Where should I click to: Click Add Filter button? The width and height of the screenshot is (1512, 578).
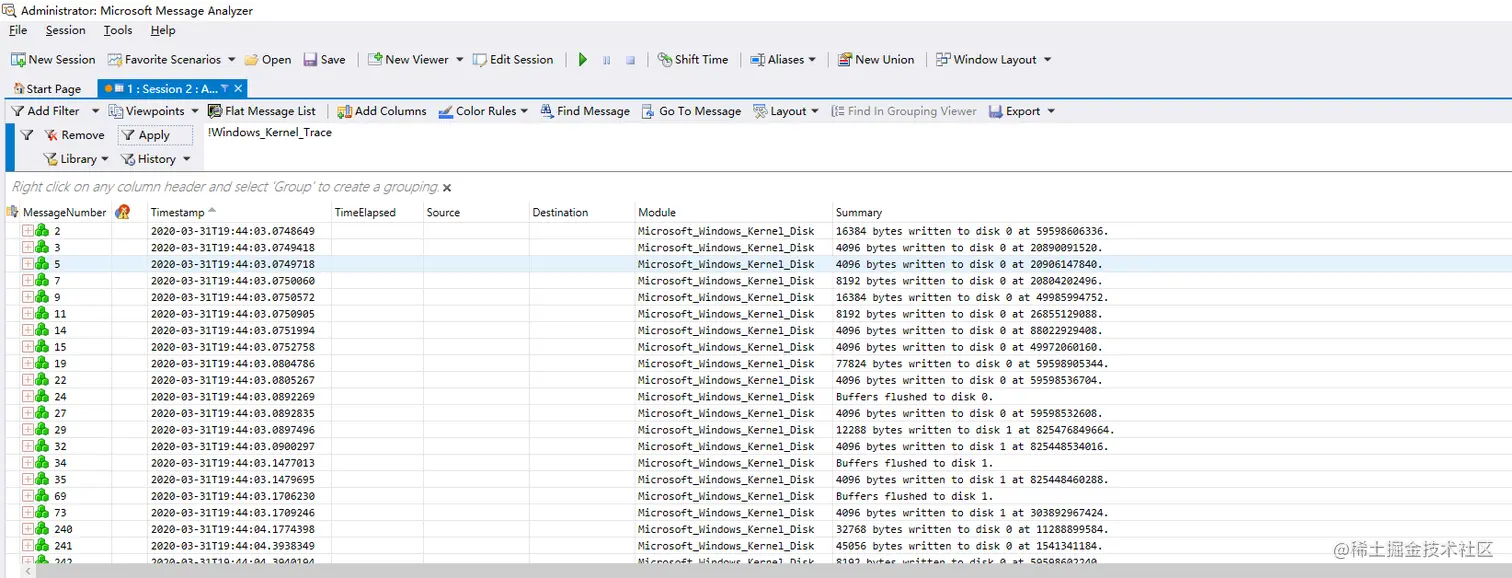[46, 111]
